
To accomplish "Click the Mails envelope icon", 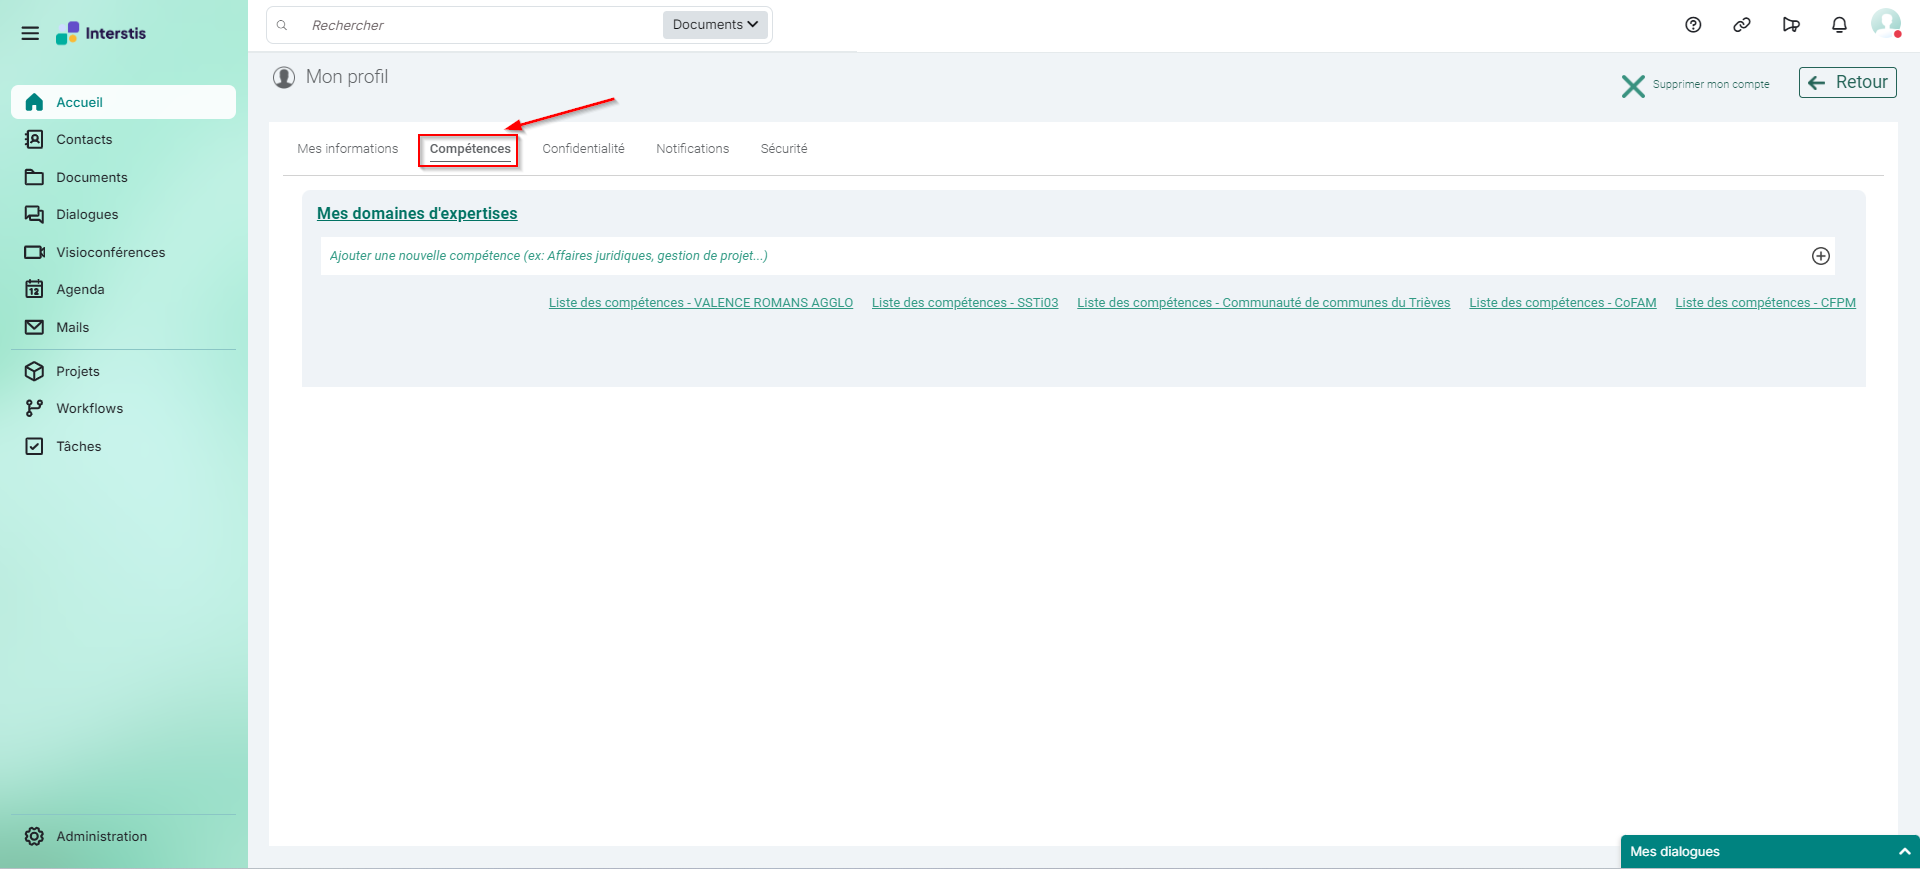I will pyautogui.click(x=34, y=327).
